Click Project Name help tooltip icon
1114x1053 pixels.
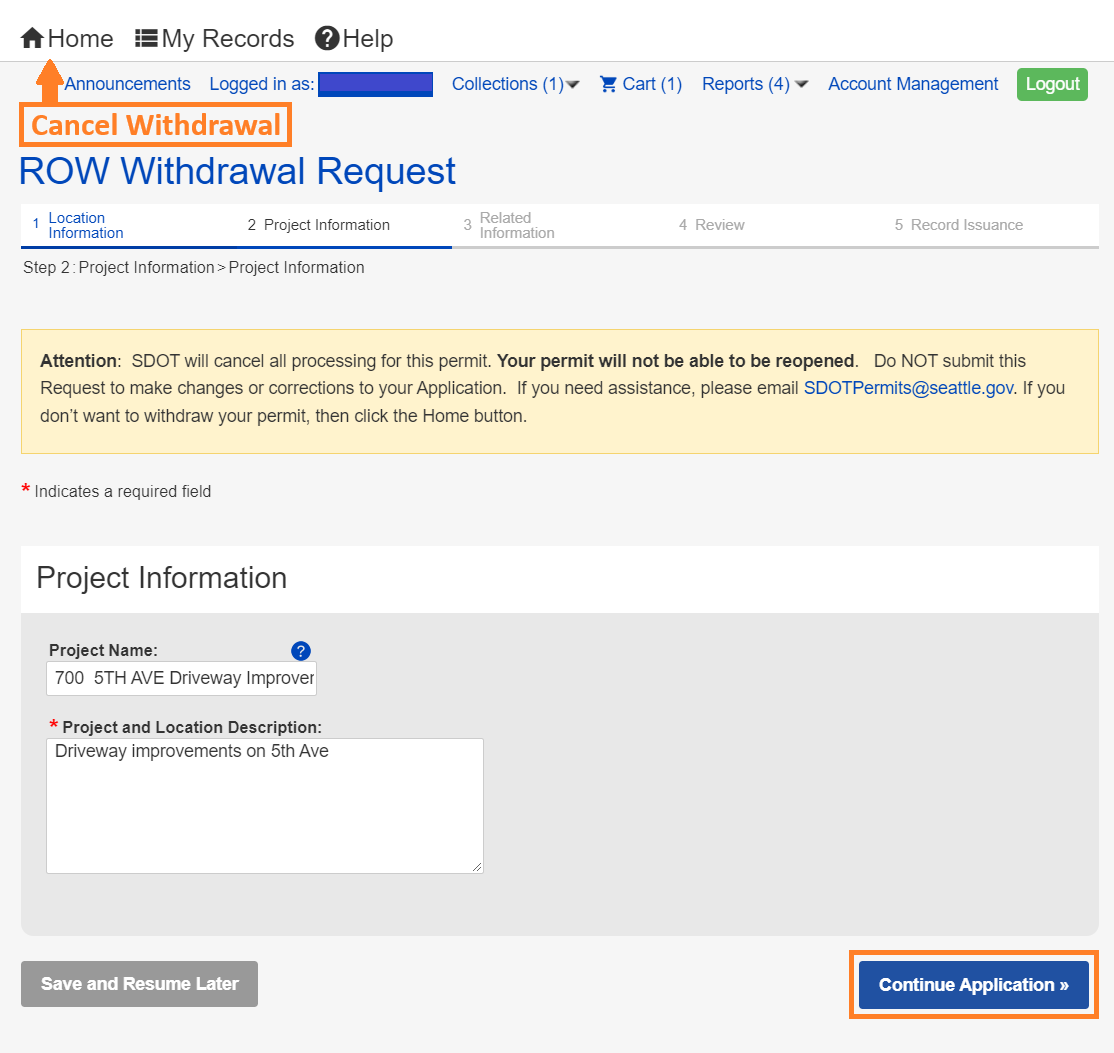(301, 651)
